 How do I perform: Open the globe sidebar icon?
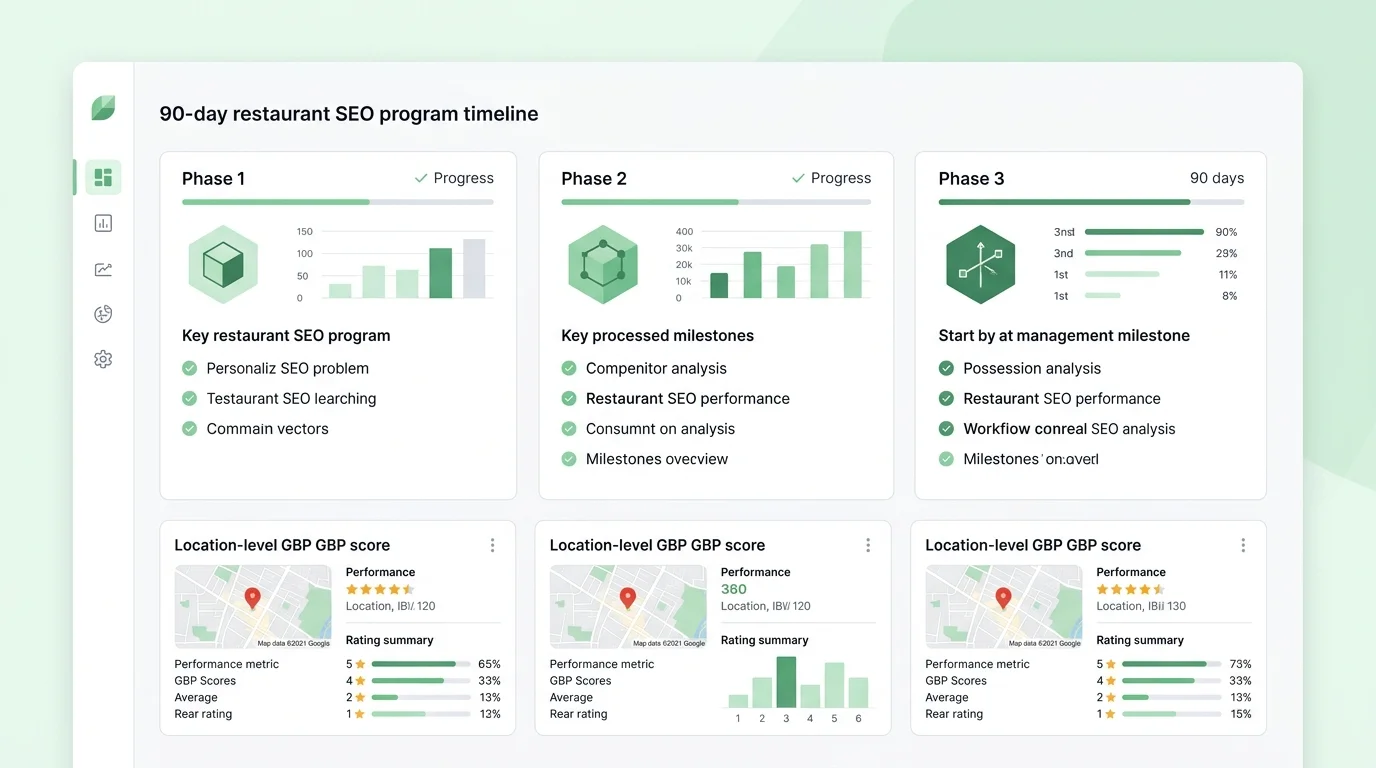103,314
